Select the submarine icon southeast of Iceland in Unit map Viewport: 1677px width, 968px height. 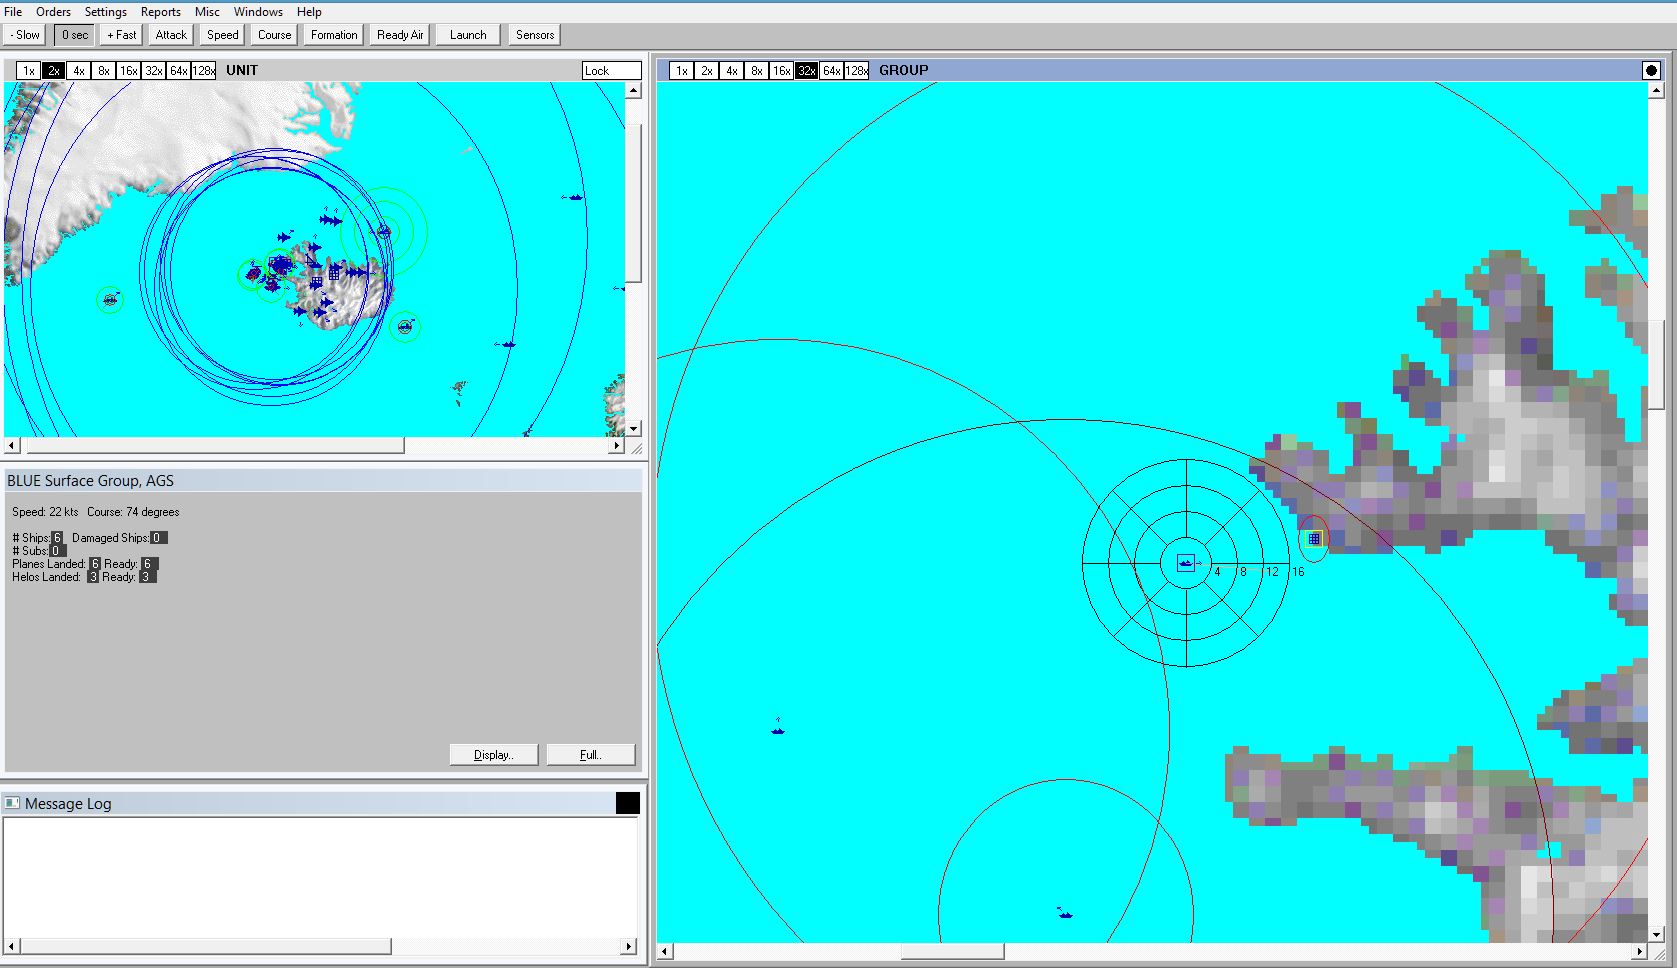404,326
